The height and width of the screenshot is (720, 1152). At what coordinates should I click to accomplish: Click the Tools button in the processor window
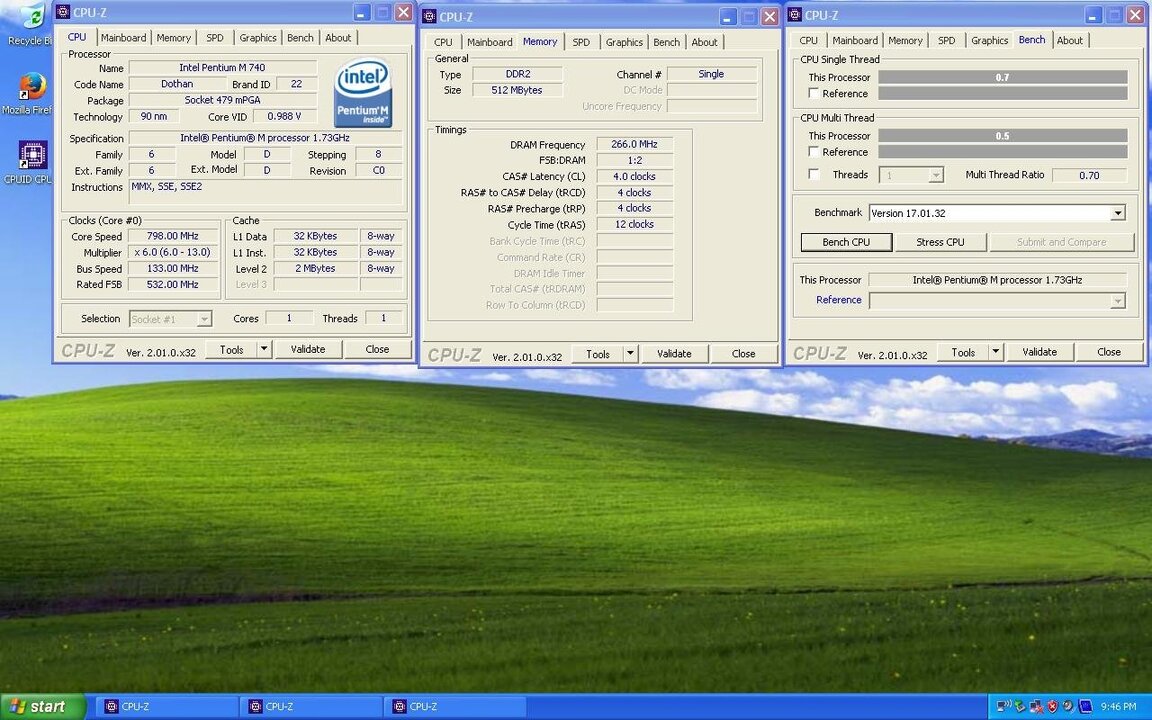(x=231, y=349)
